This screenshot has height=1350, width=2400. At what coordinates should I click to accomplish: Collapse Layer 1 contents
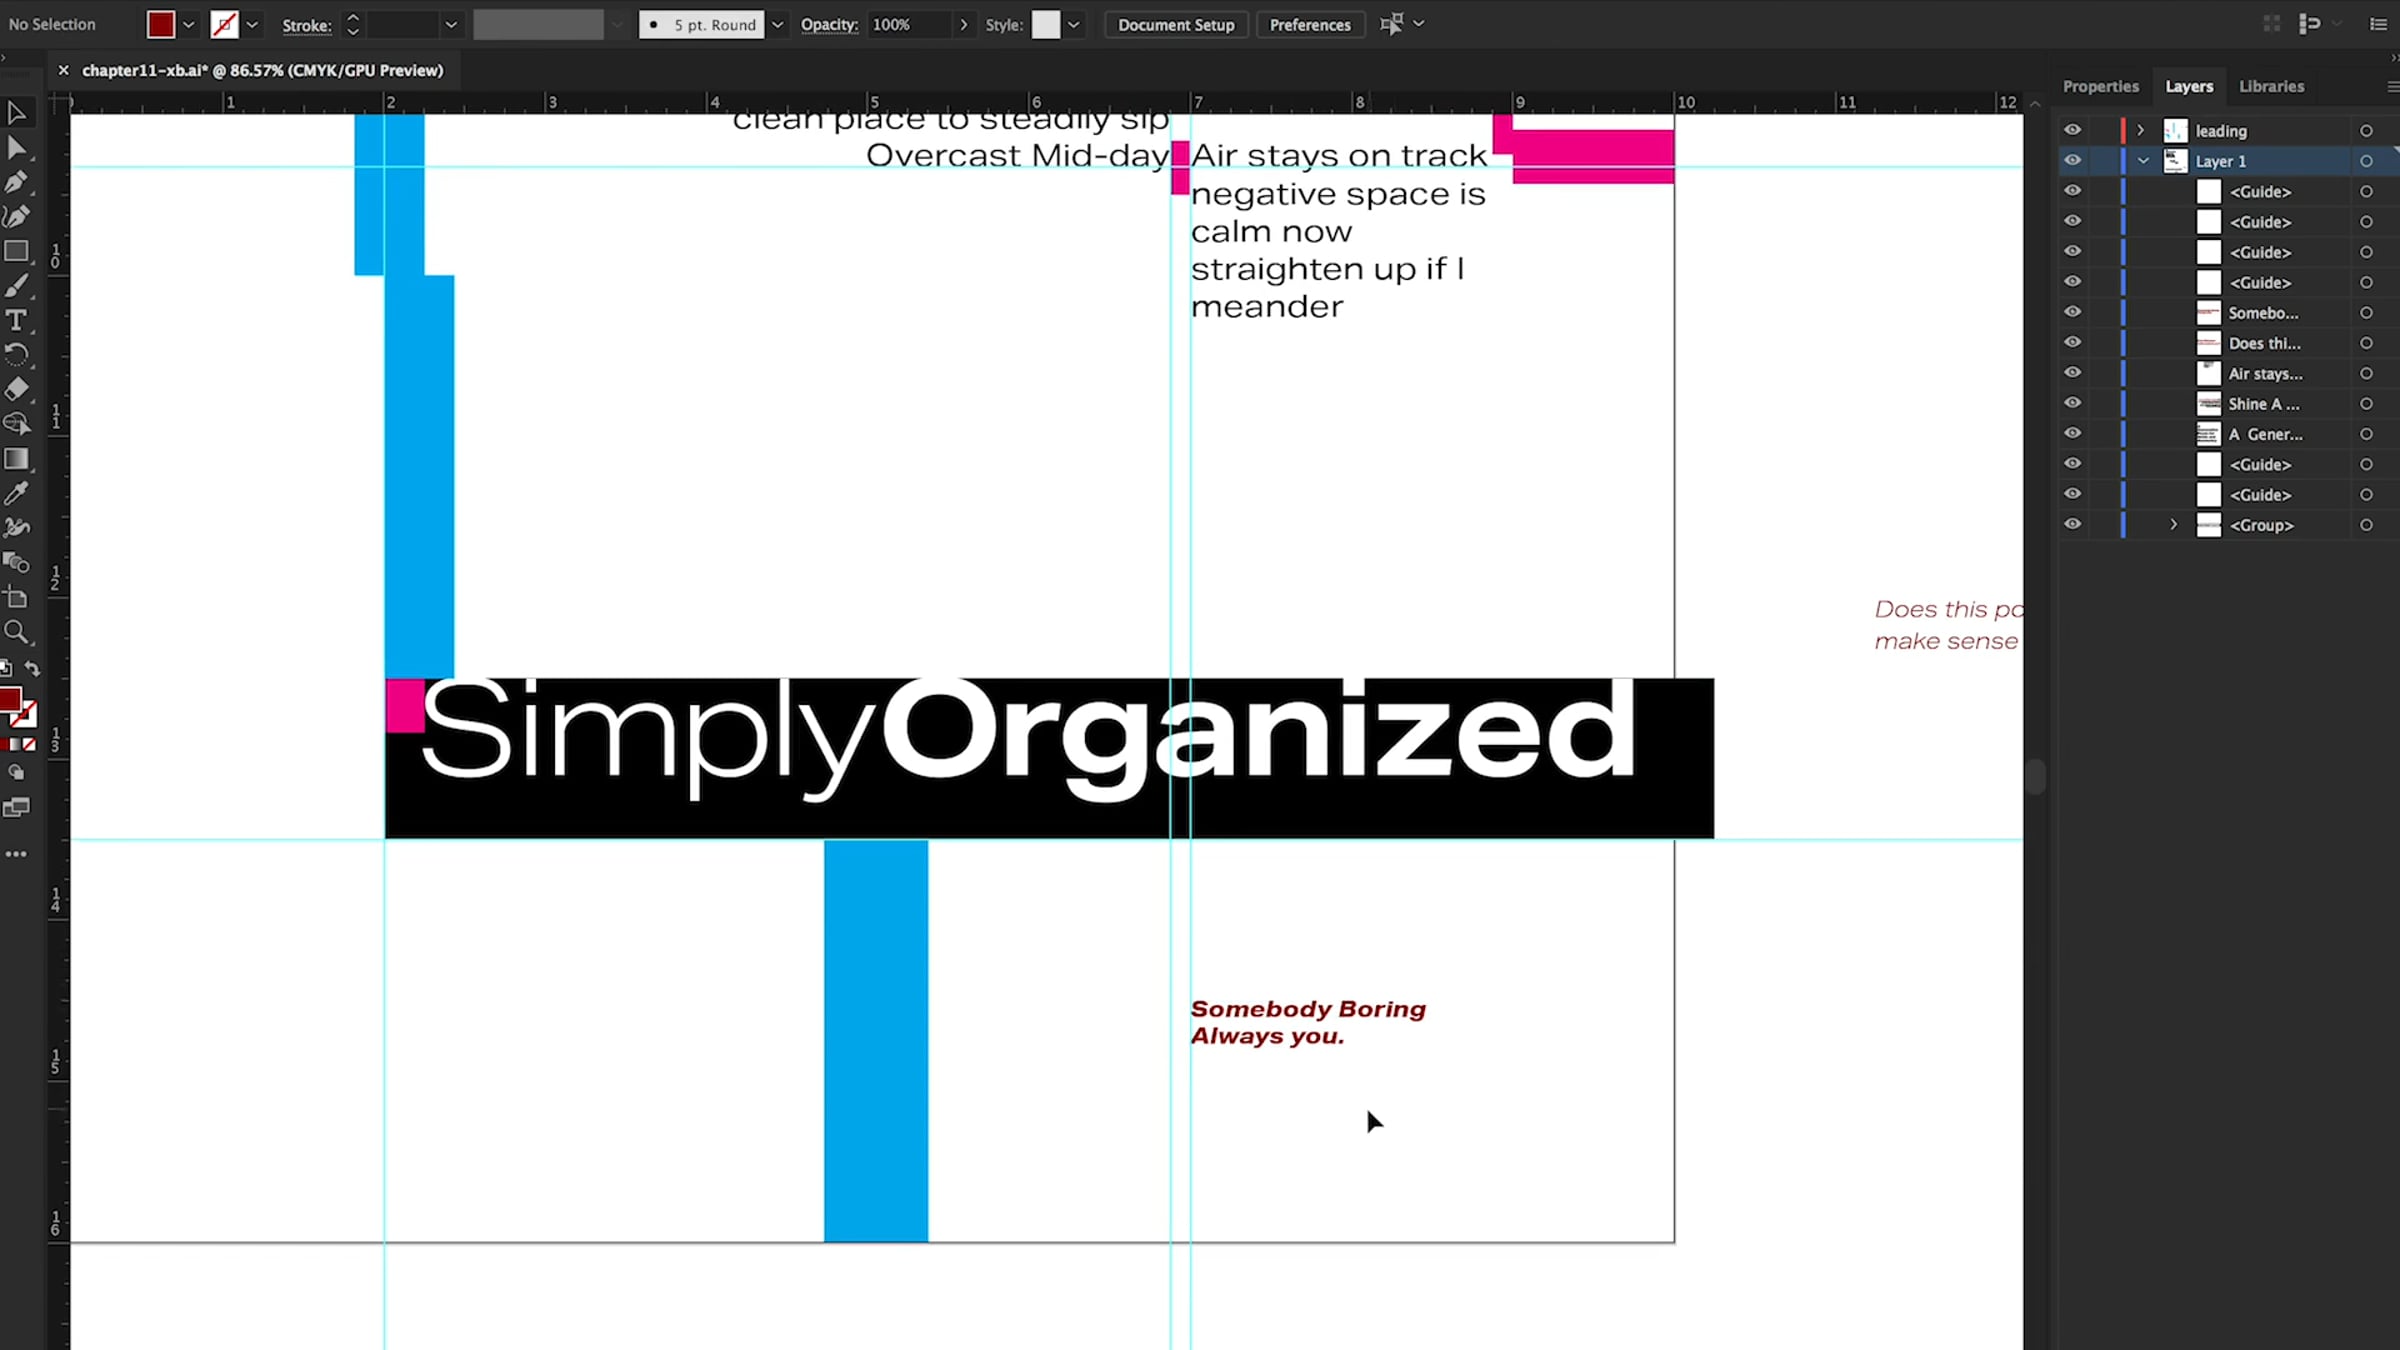[2142, 161]
